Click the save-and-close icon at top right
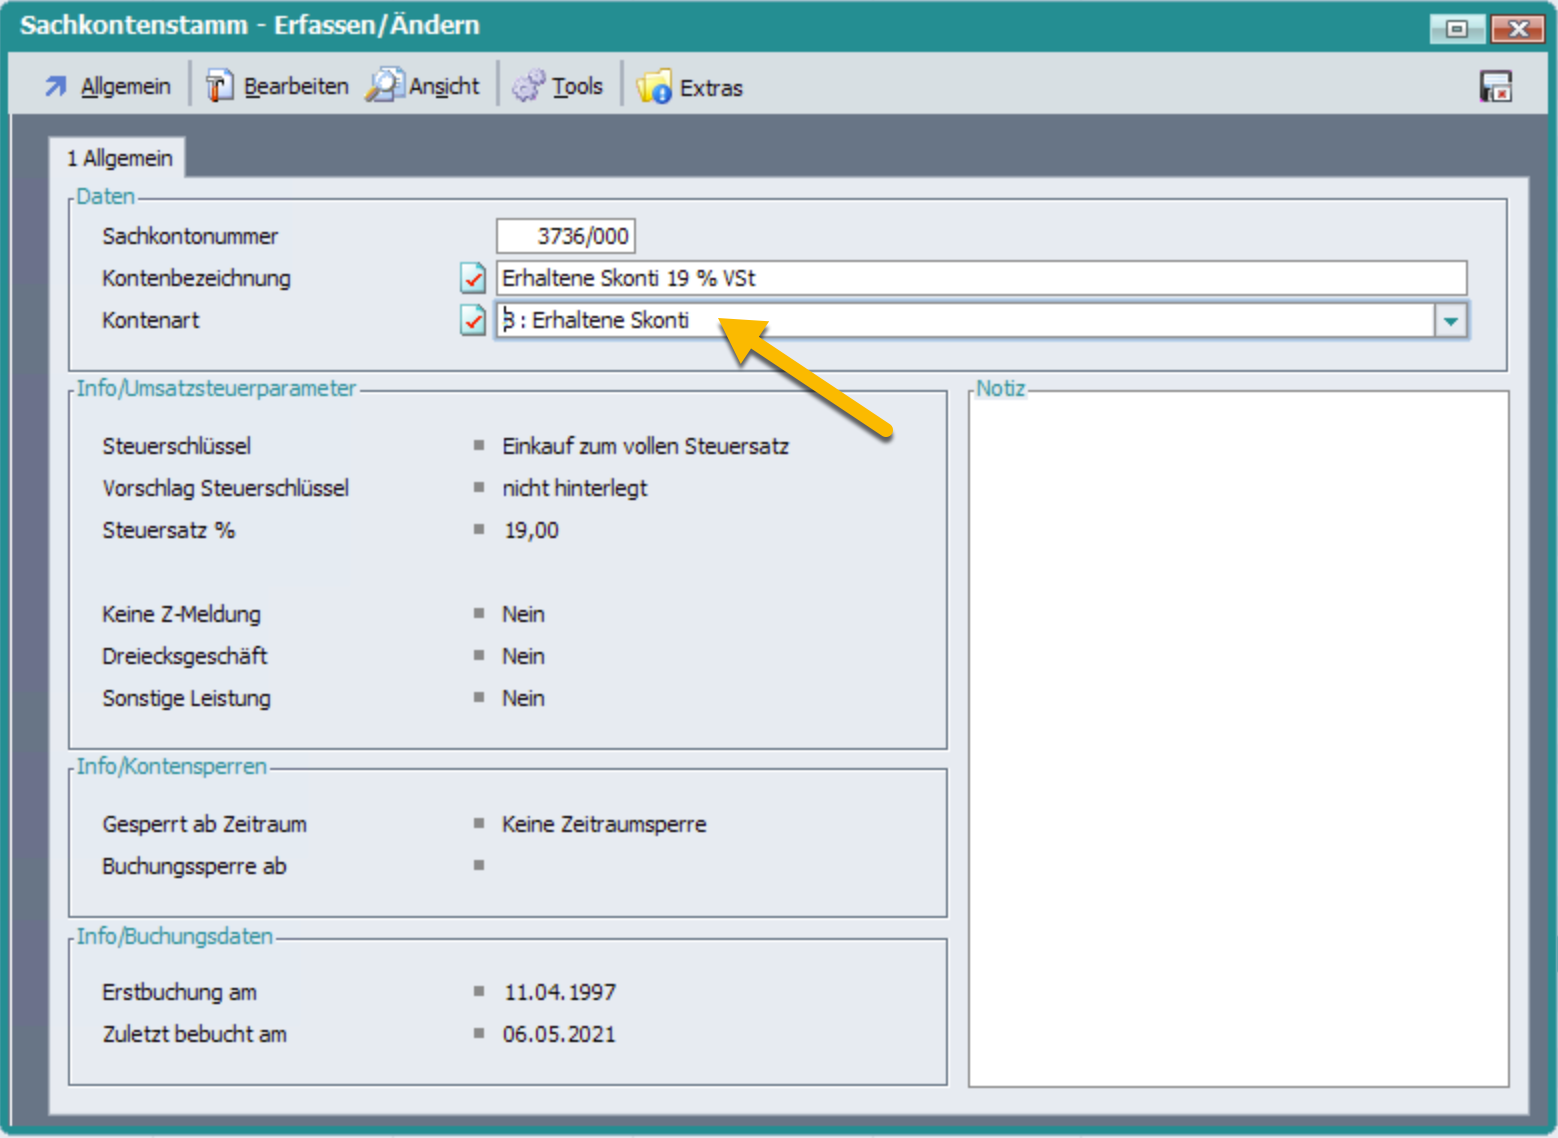Viewport: 1558px width, 1138px height. tap(1495, 87)
